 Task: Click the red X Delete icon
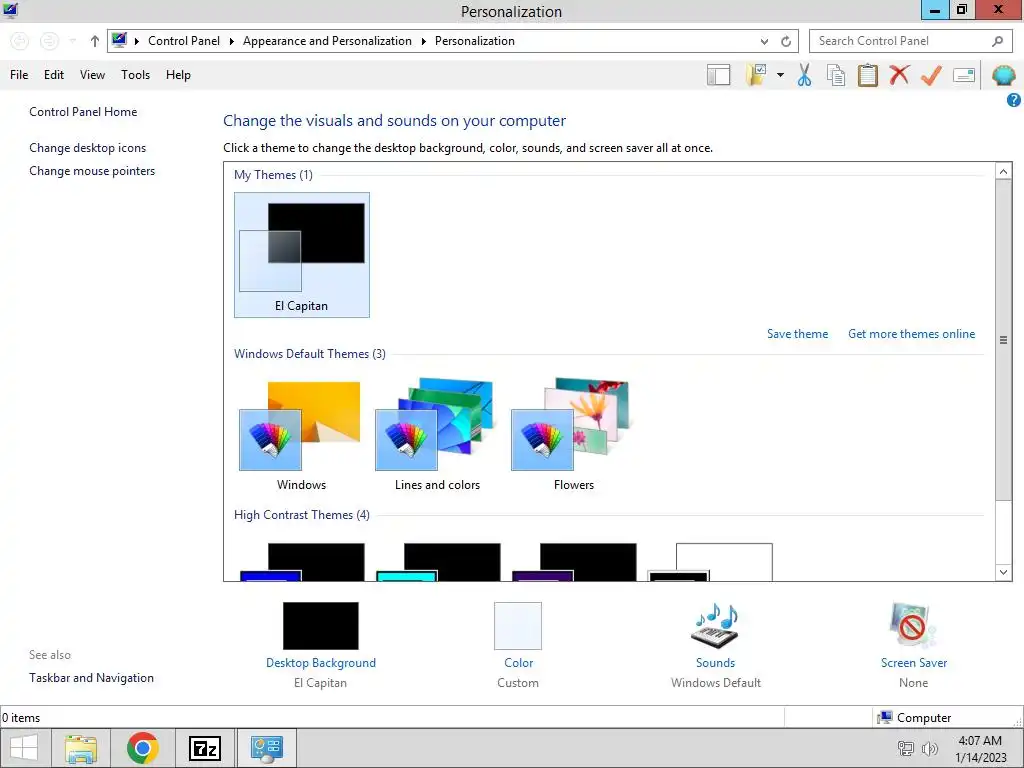coord(899,75)
